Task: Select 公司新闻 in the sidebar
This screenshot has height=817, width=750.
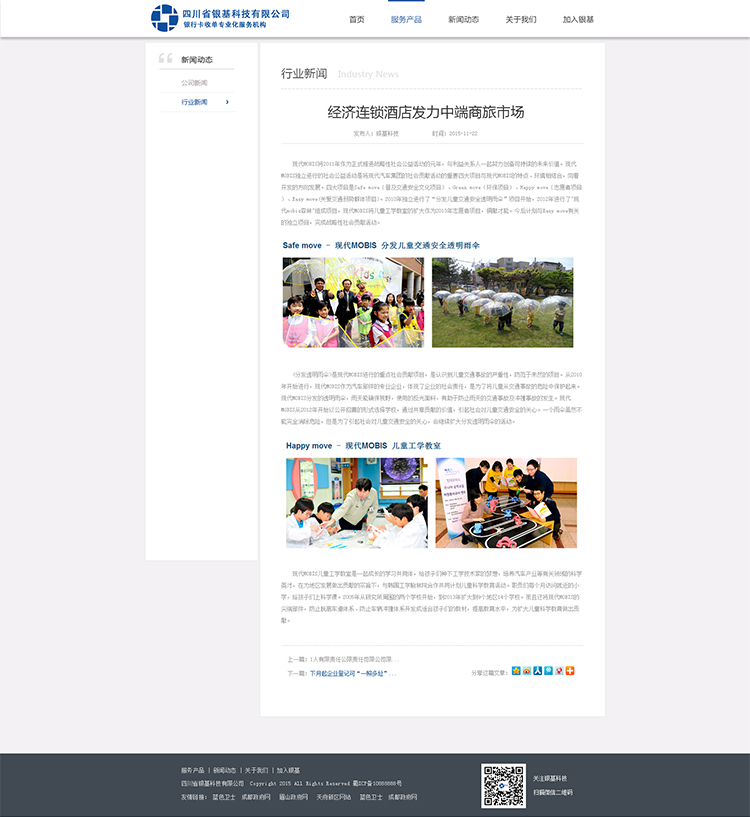Action: click(x=194, y=83)
